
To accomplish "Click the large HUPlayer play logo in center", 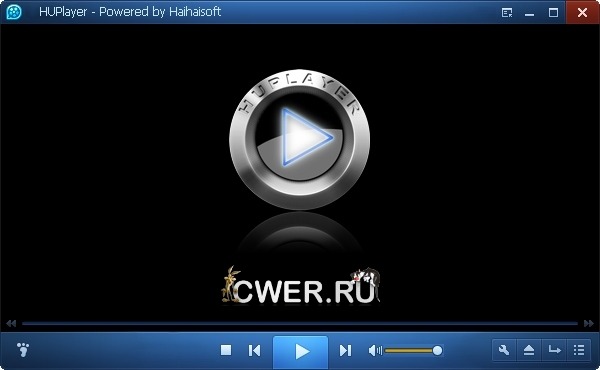I will click(300, 139).
